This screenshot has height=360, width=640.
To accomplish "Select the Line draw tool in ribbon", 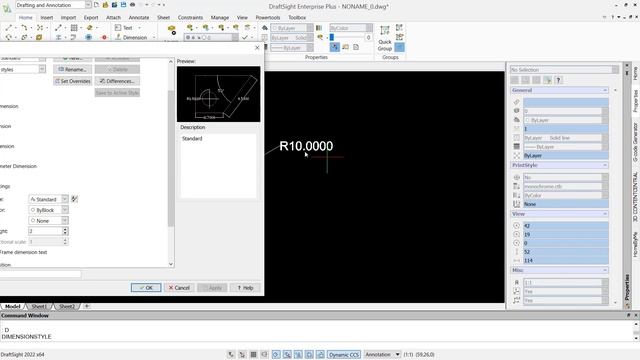I will tap(9, 28).
